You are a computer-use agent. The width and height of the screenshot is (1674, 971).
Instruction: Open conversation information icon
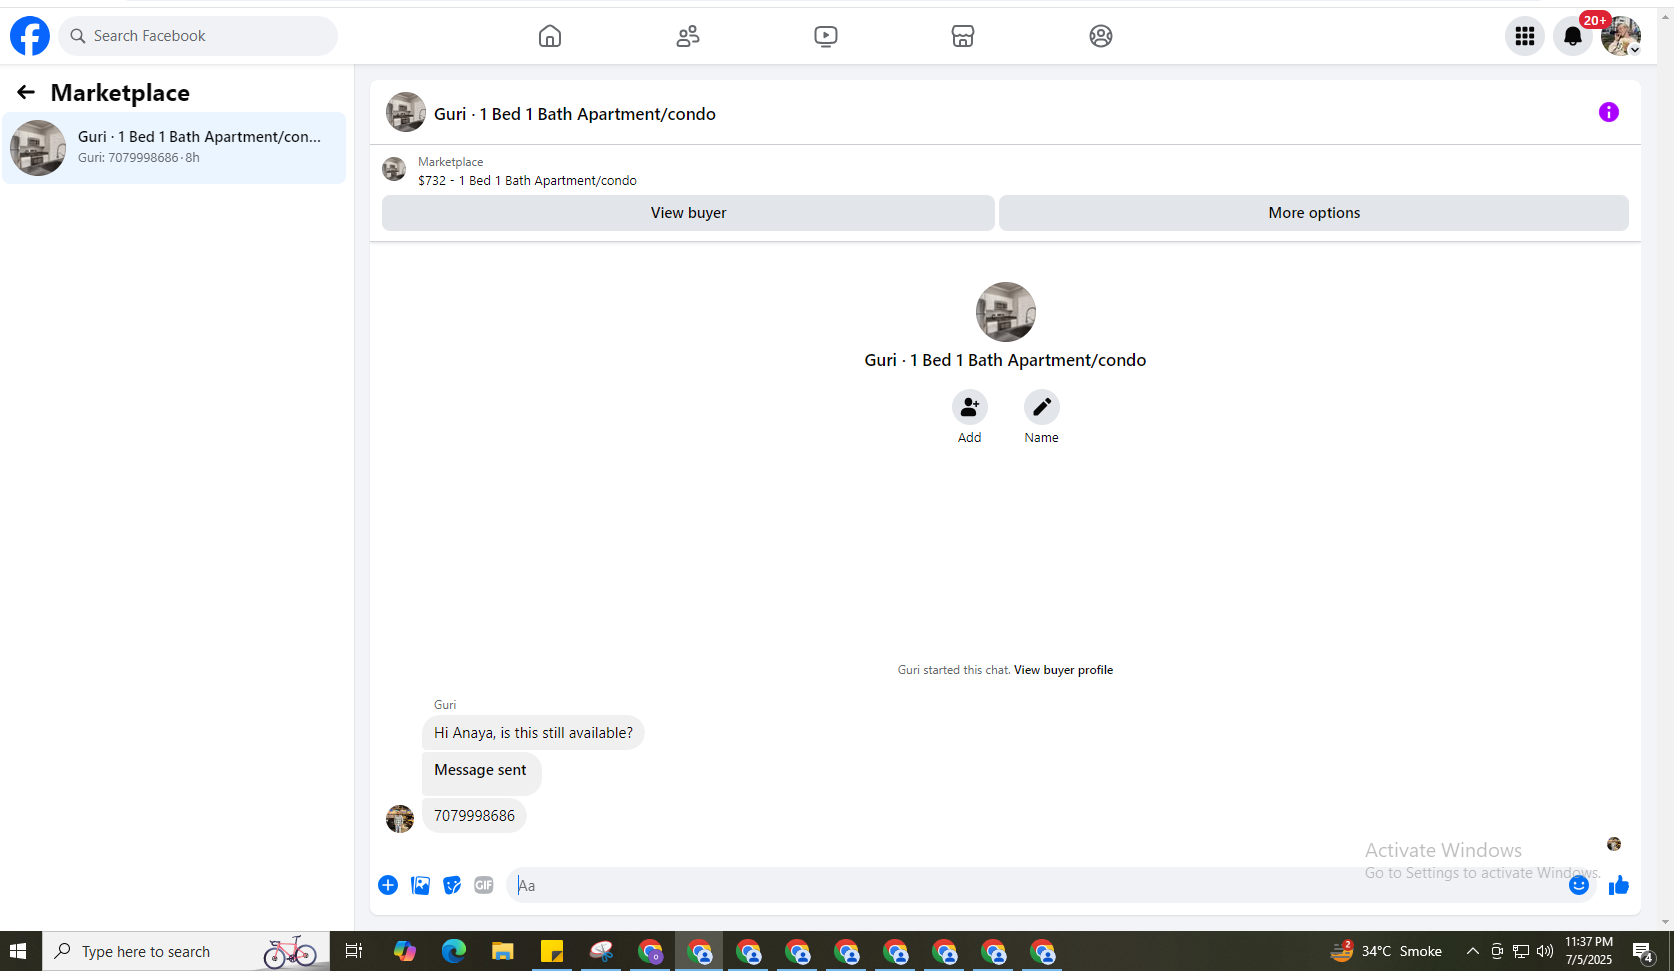point(1609,112)
